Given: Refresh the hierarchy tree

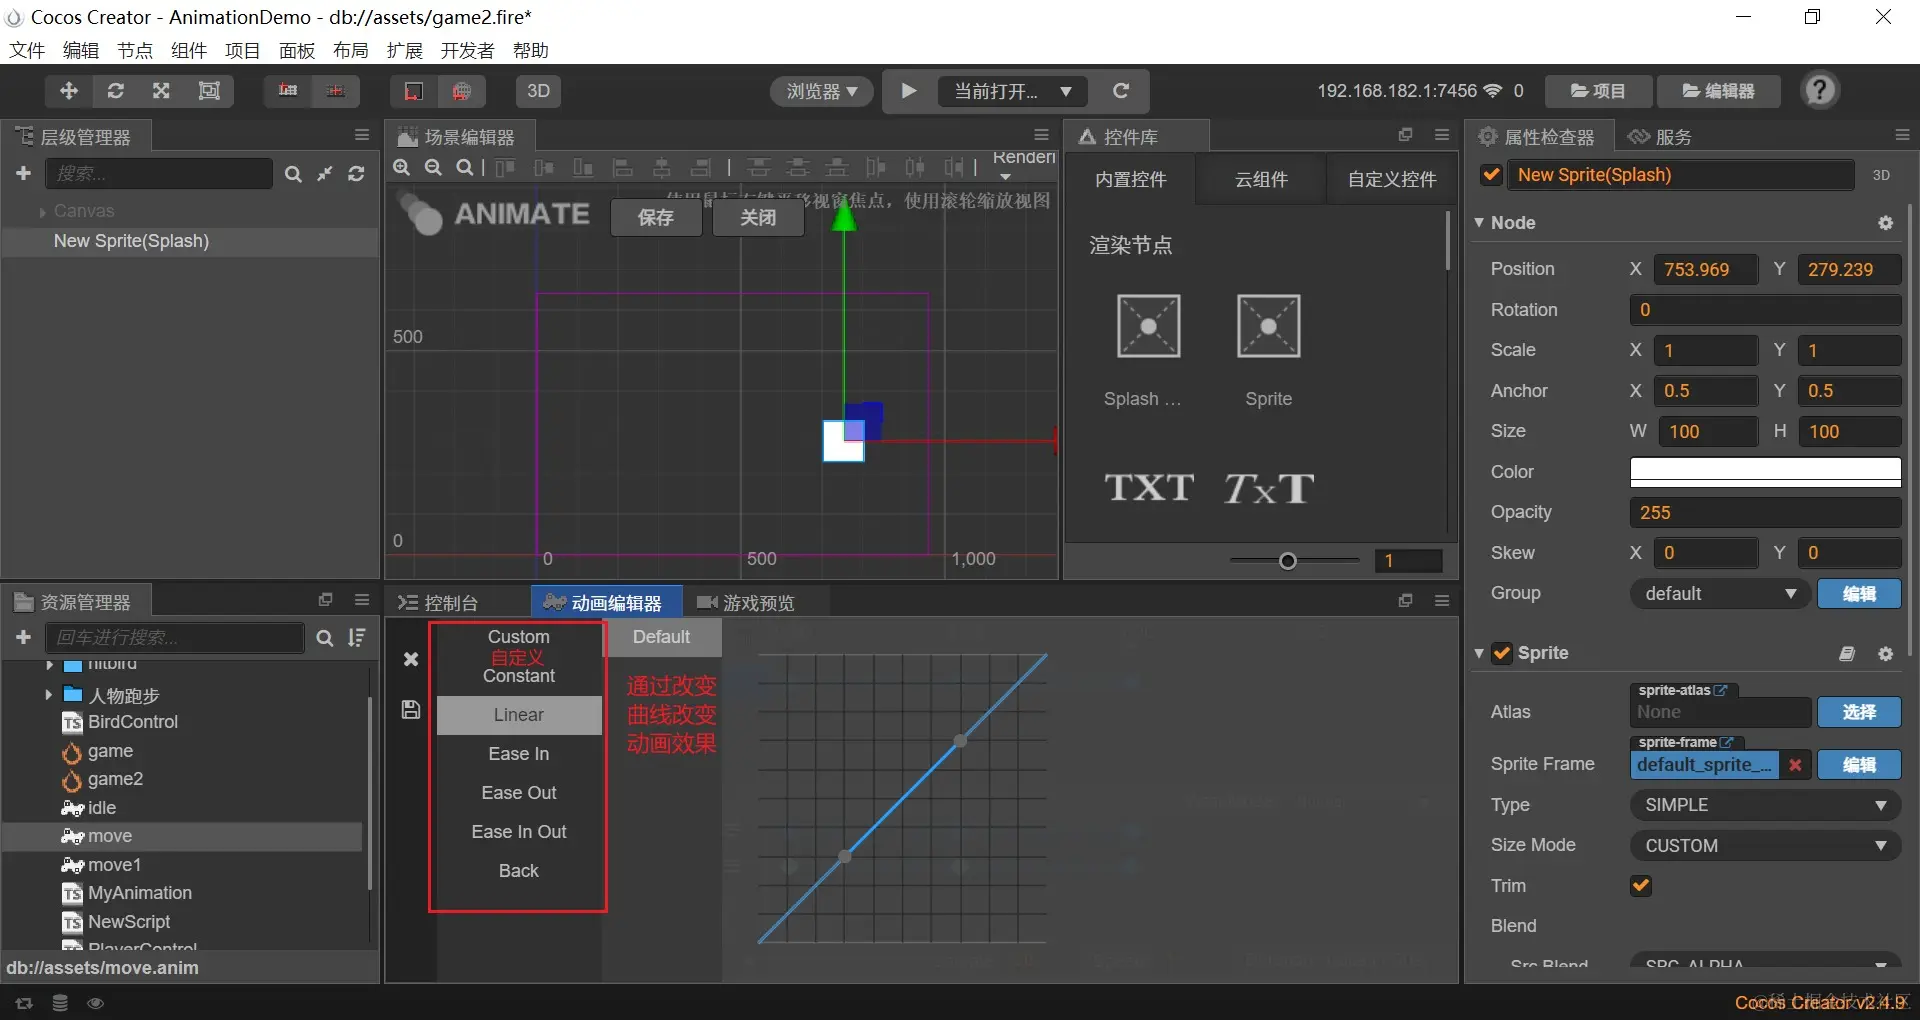Looking at the screenshot, I should (x=356, y=174).
